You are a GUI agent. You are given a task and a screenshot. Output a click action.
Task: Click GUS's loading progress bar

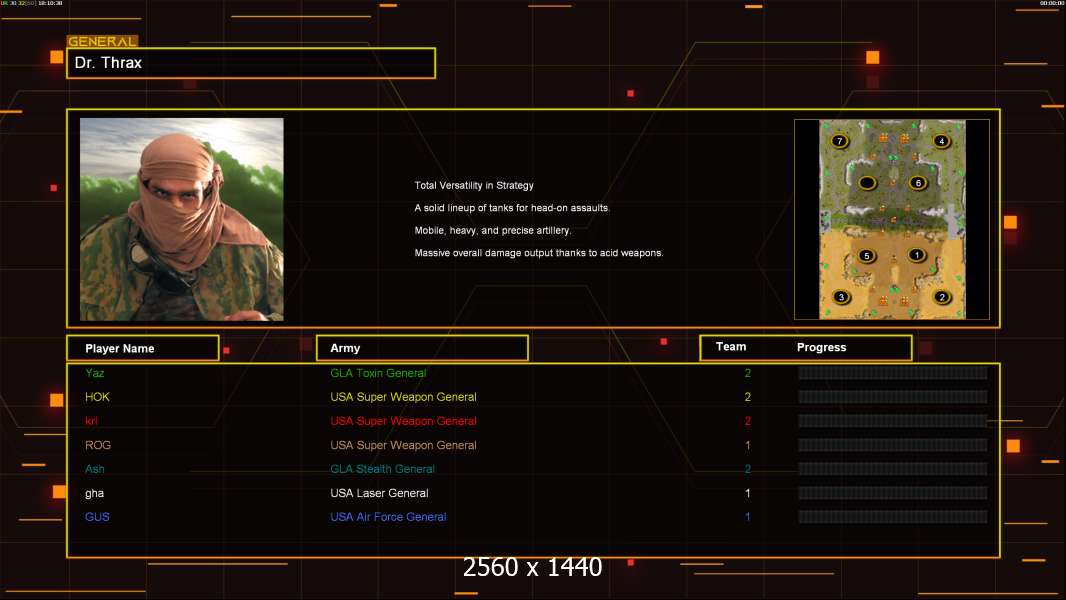[x=893, y=517]
